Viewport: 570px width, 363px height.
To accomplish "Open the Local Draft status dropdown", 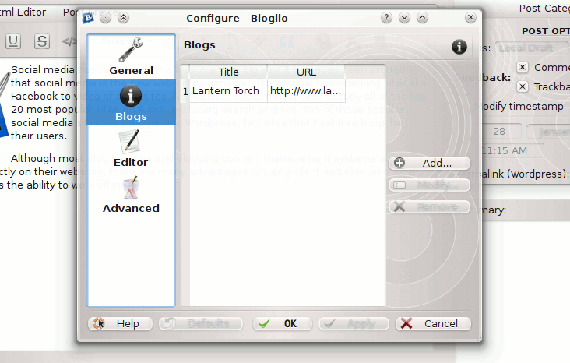I will pyautogui.click(x=533, y=48).
